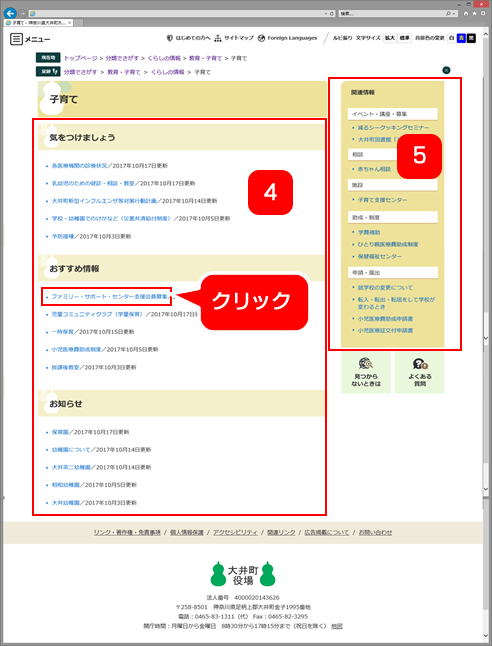Set background color to black swatch
This screenshot has width=492, height=646.
pos(471,38)
